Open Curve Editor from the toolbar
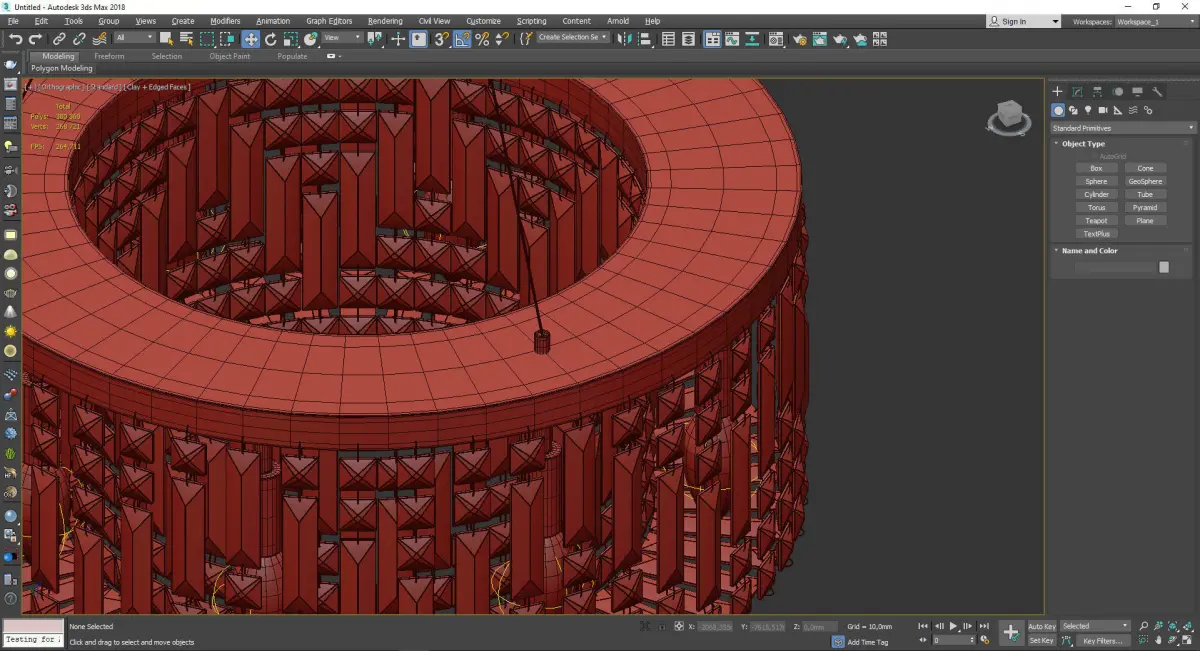This screenshot has height=651, width=1200. pyautogui.click(x=730, y=39)
